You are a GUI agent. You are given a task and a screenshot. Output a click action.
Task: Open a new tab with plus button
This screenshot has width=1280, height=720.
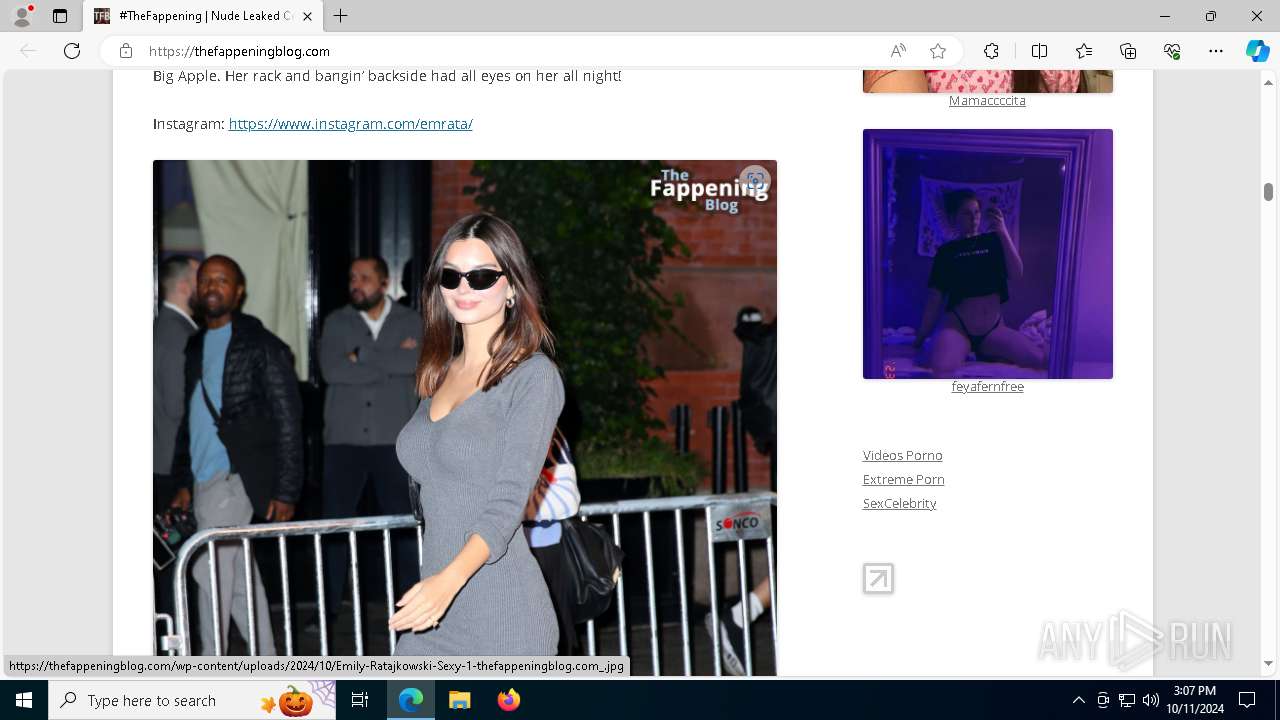pyautogui.click(x=341, y=16)
